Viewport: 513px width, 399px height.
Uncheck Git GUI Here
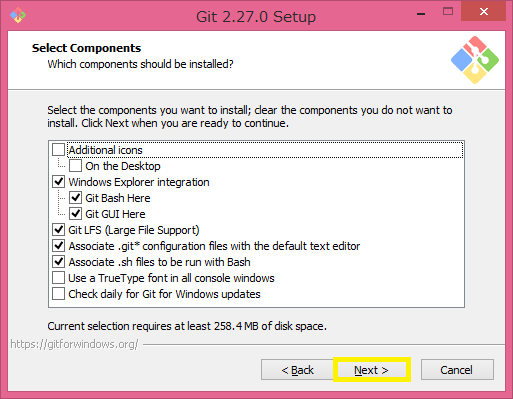point(75,214)
